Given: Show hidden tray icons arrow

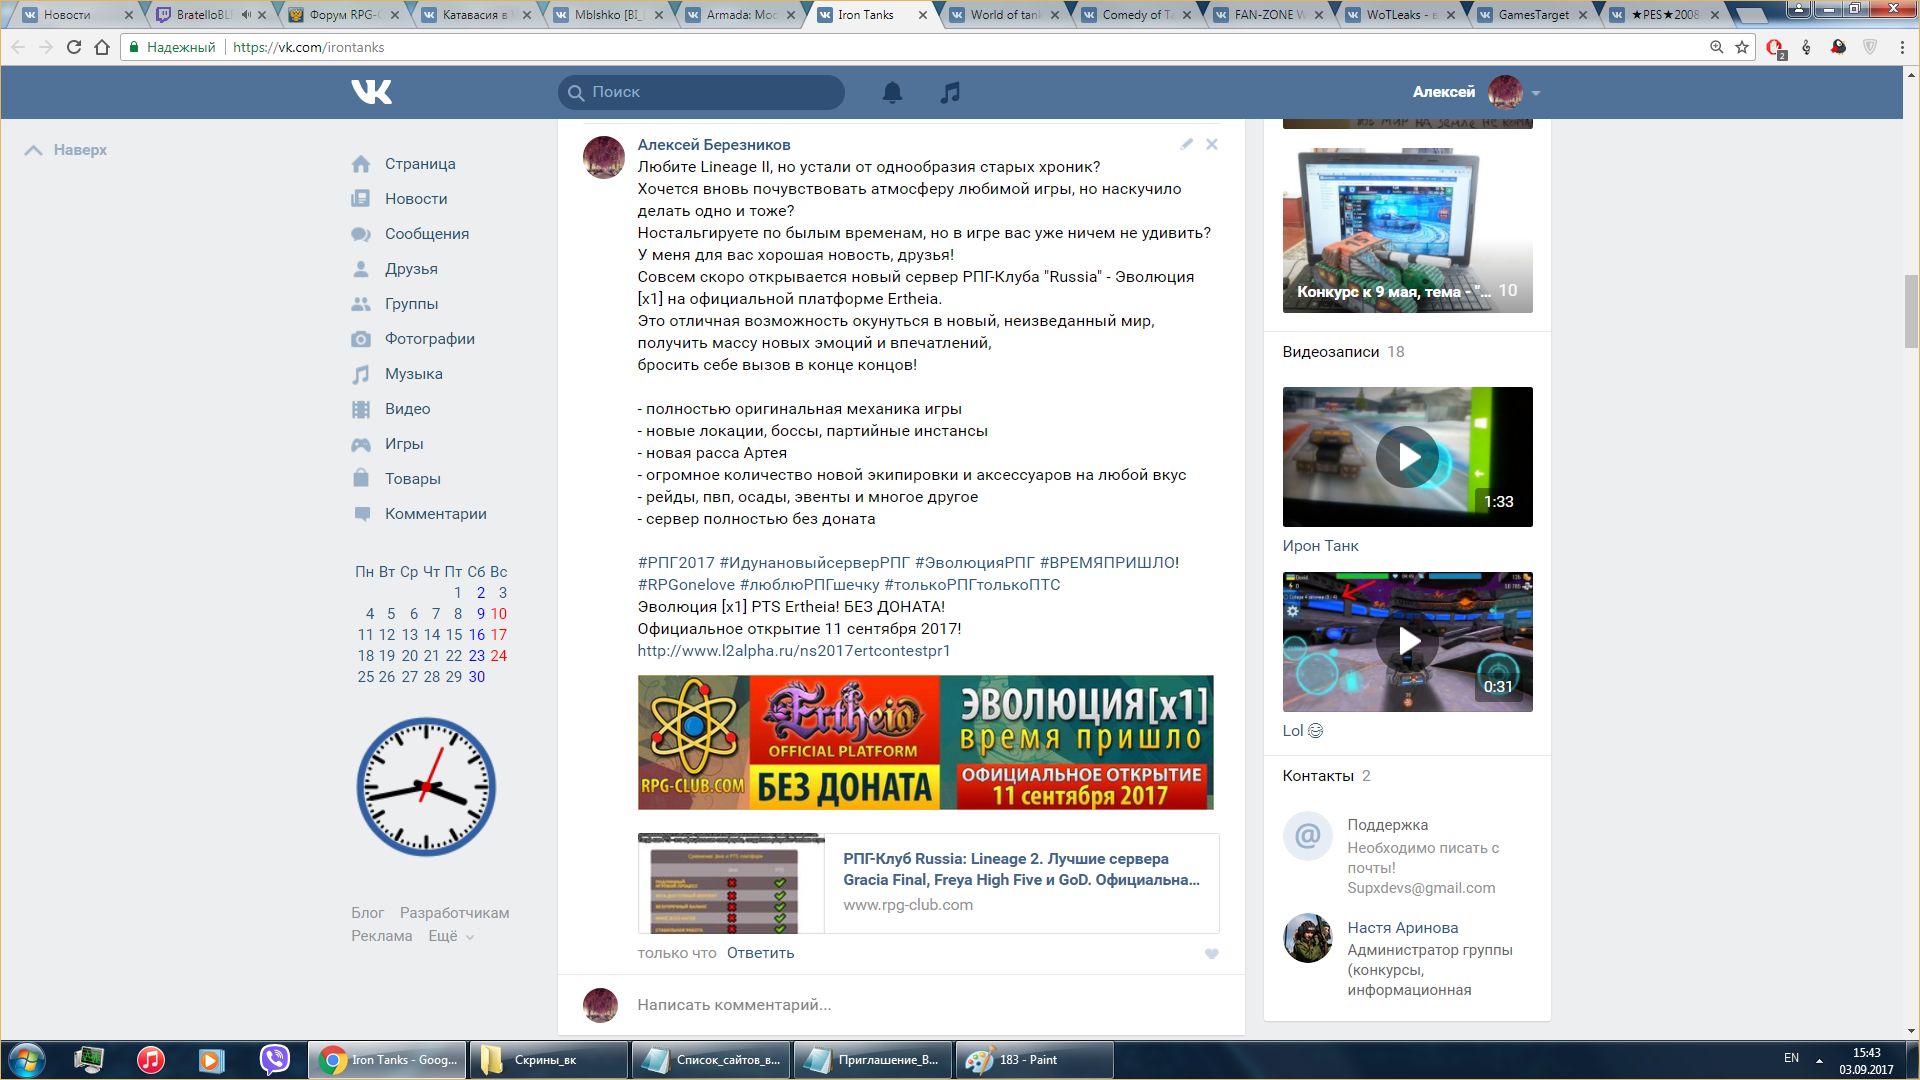Looking at the screenshot, I should [x=1819, y=1060].
